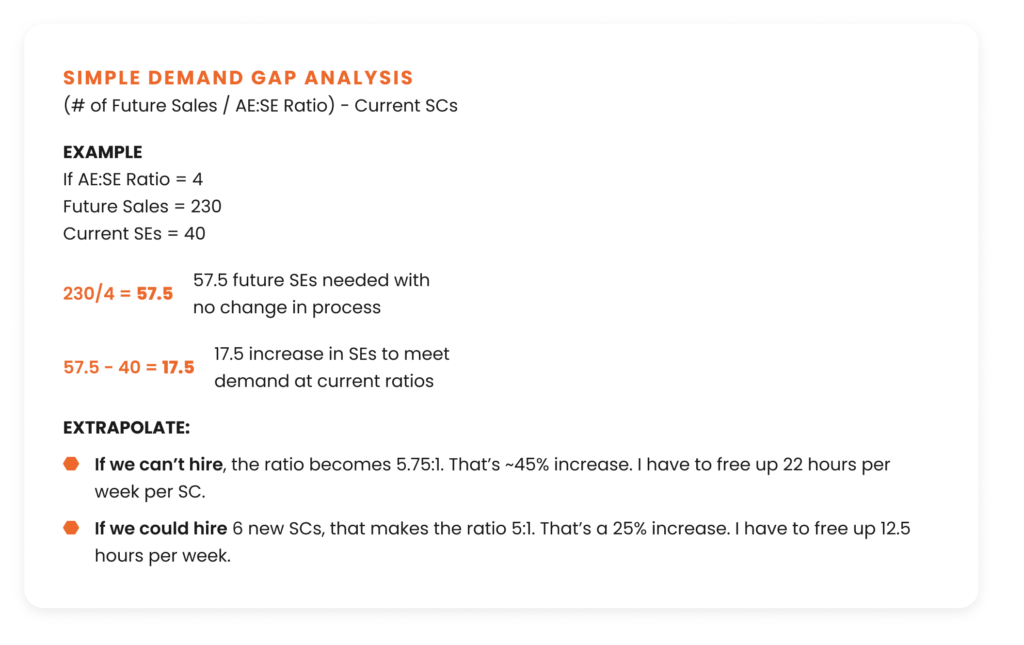Viewport: 1024px width, 645px height.
Task: Click the "Current SEs = 40" line
Action: click(x=136, y=233)
